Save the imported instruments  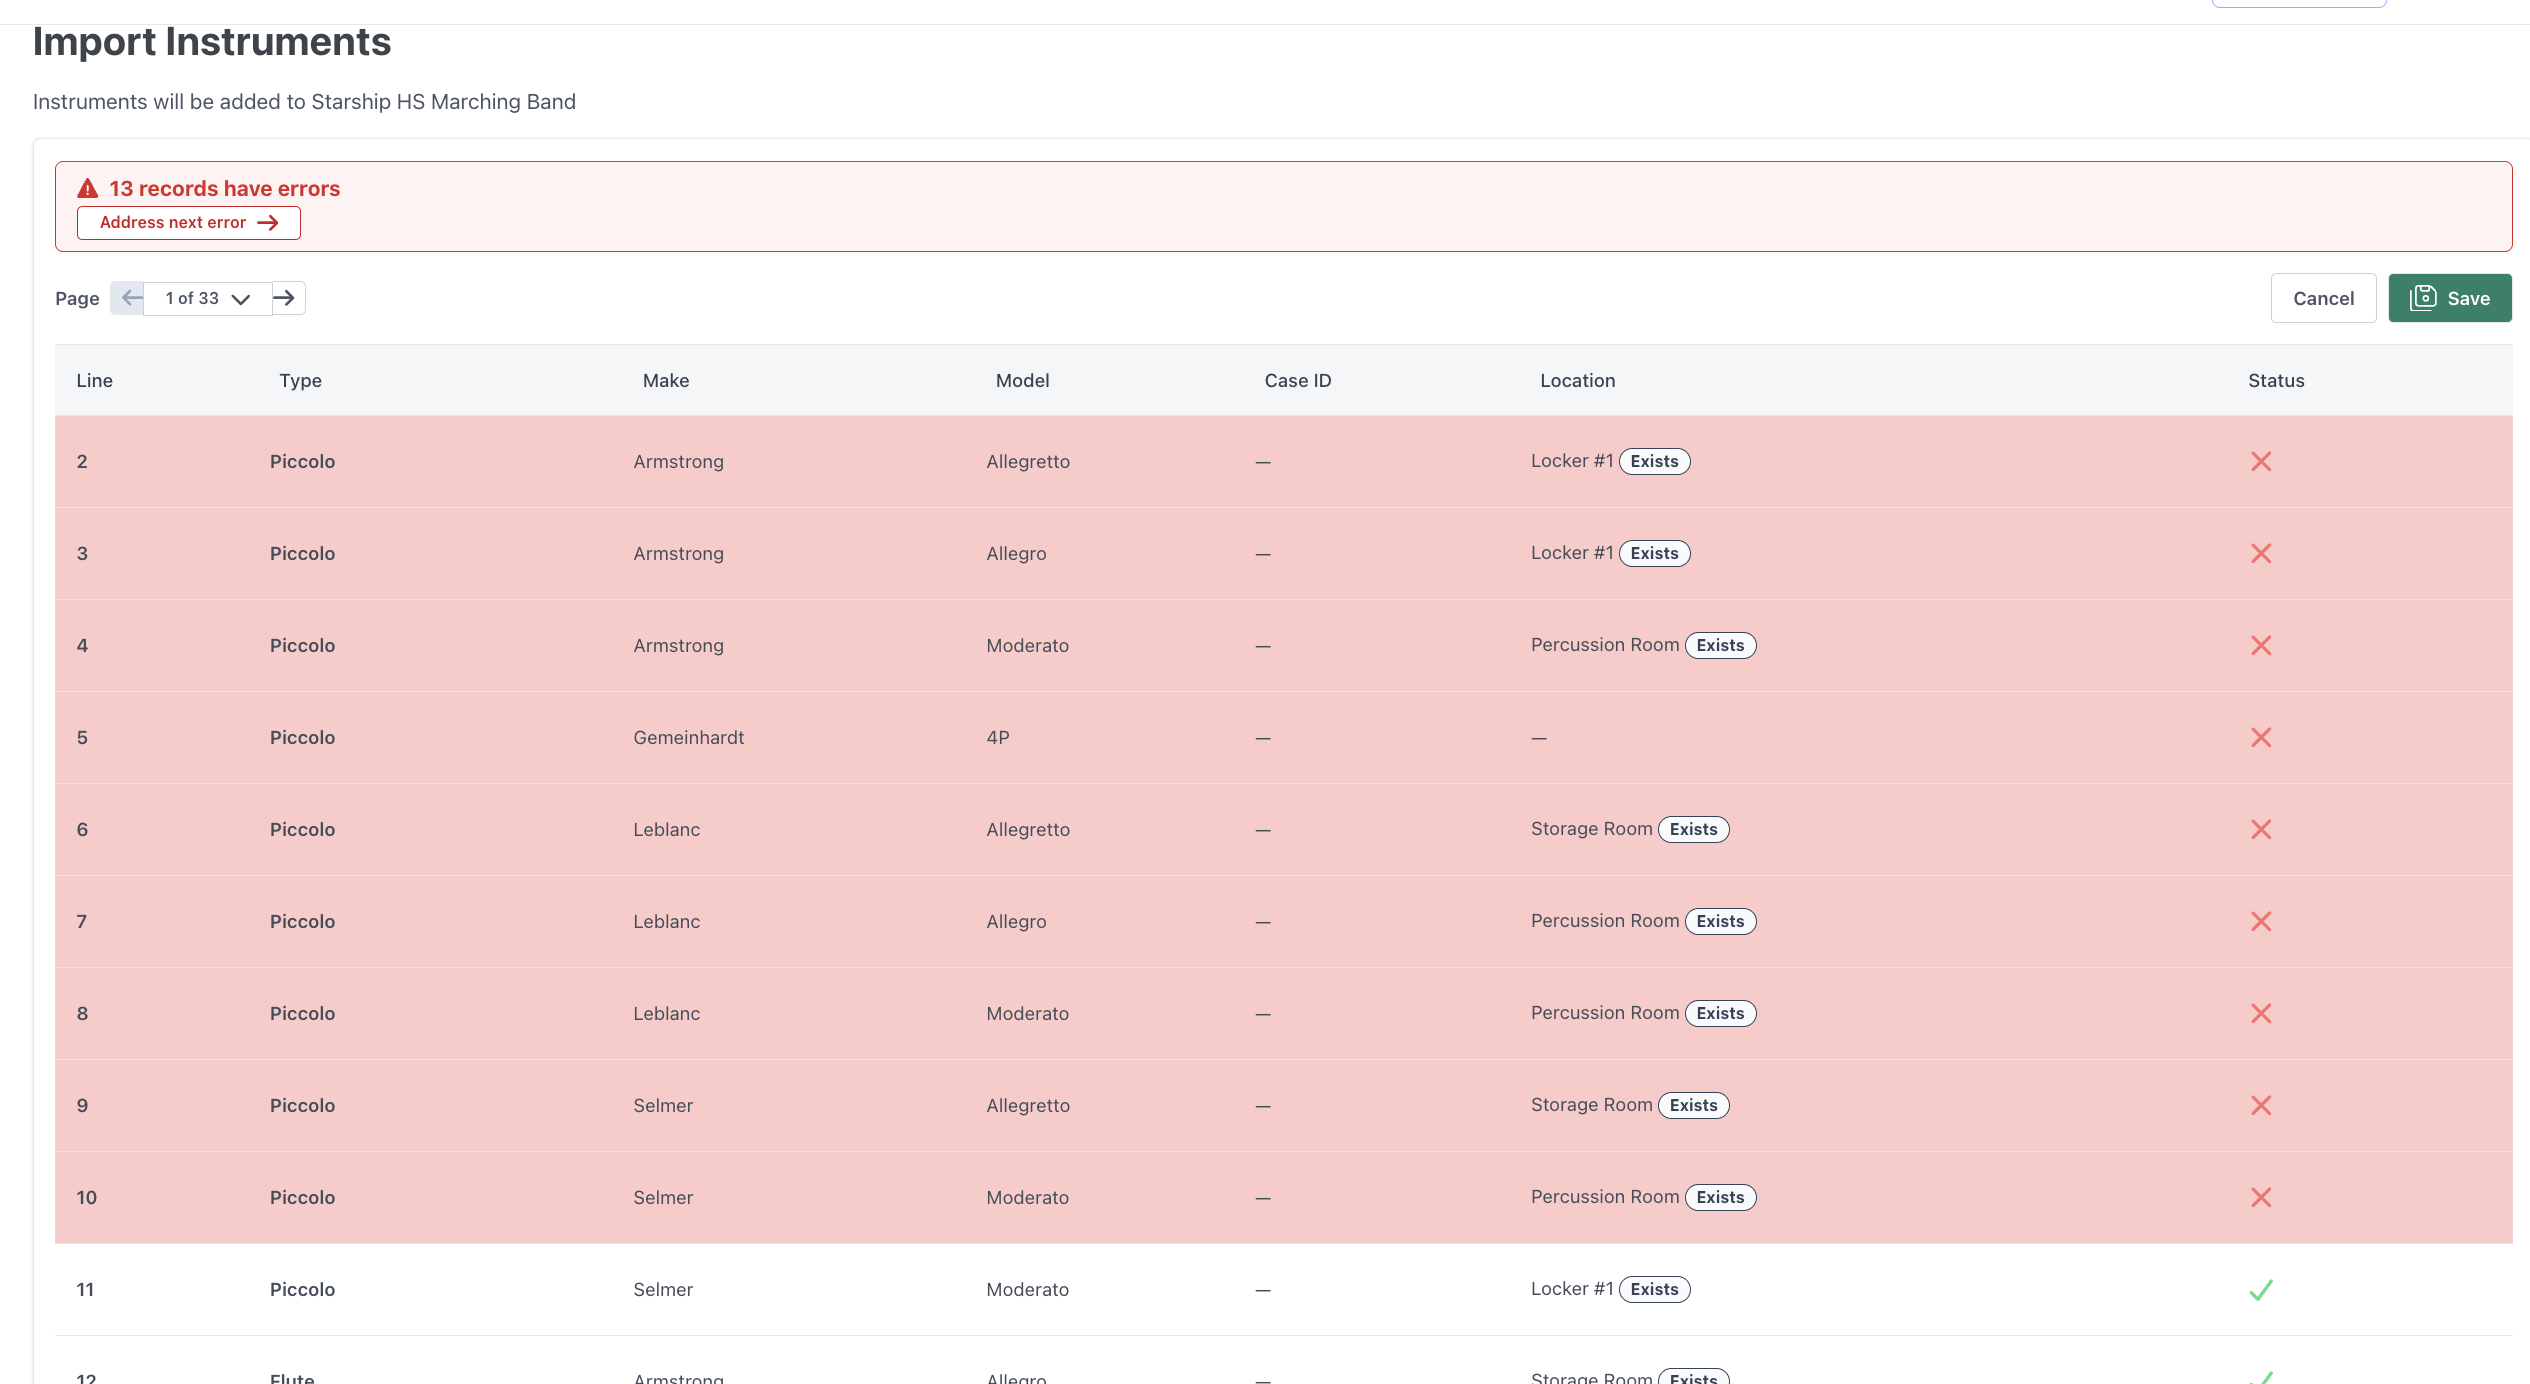click(x=2449, y=298)
